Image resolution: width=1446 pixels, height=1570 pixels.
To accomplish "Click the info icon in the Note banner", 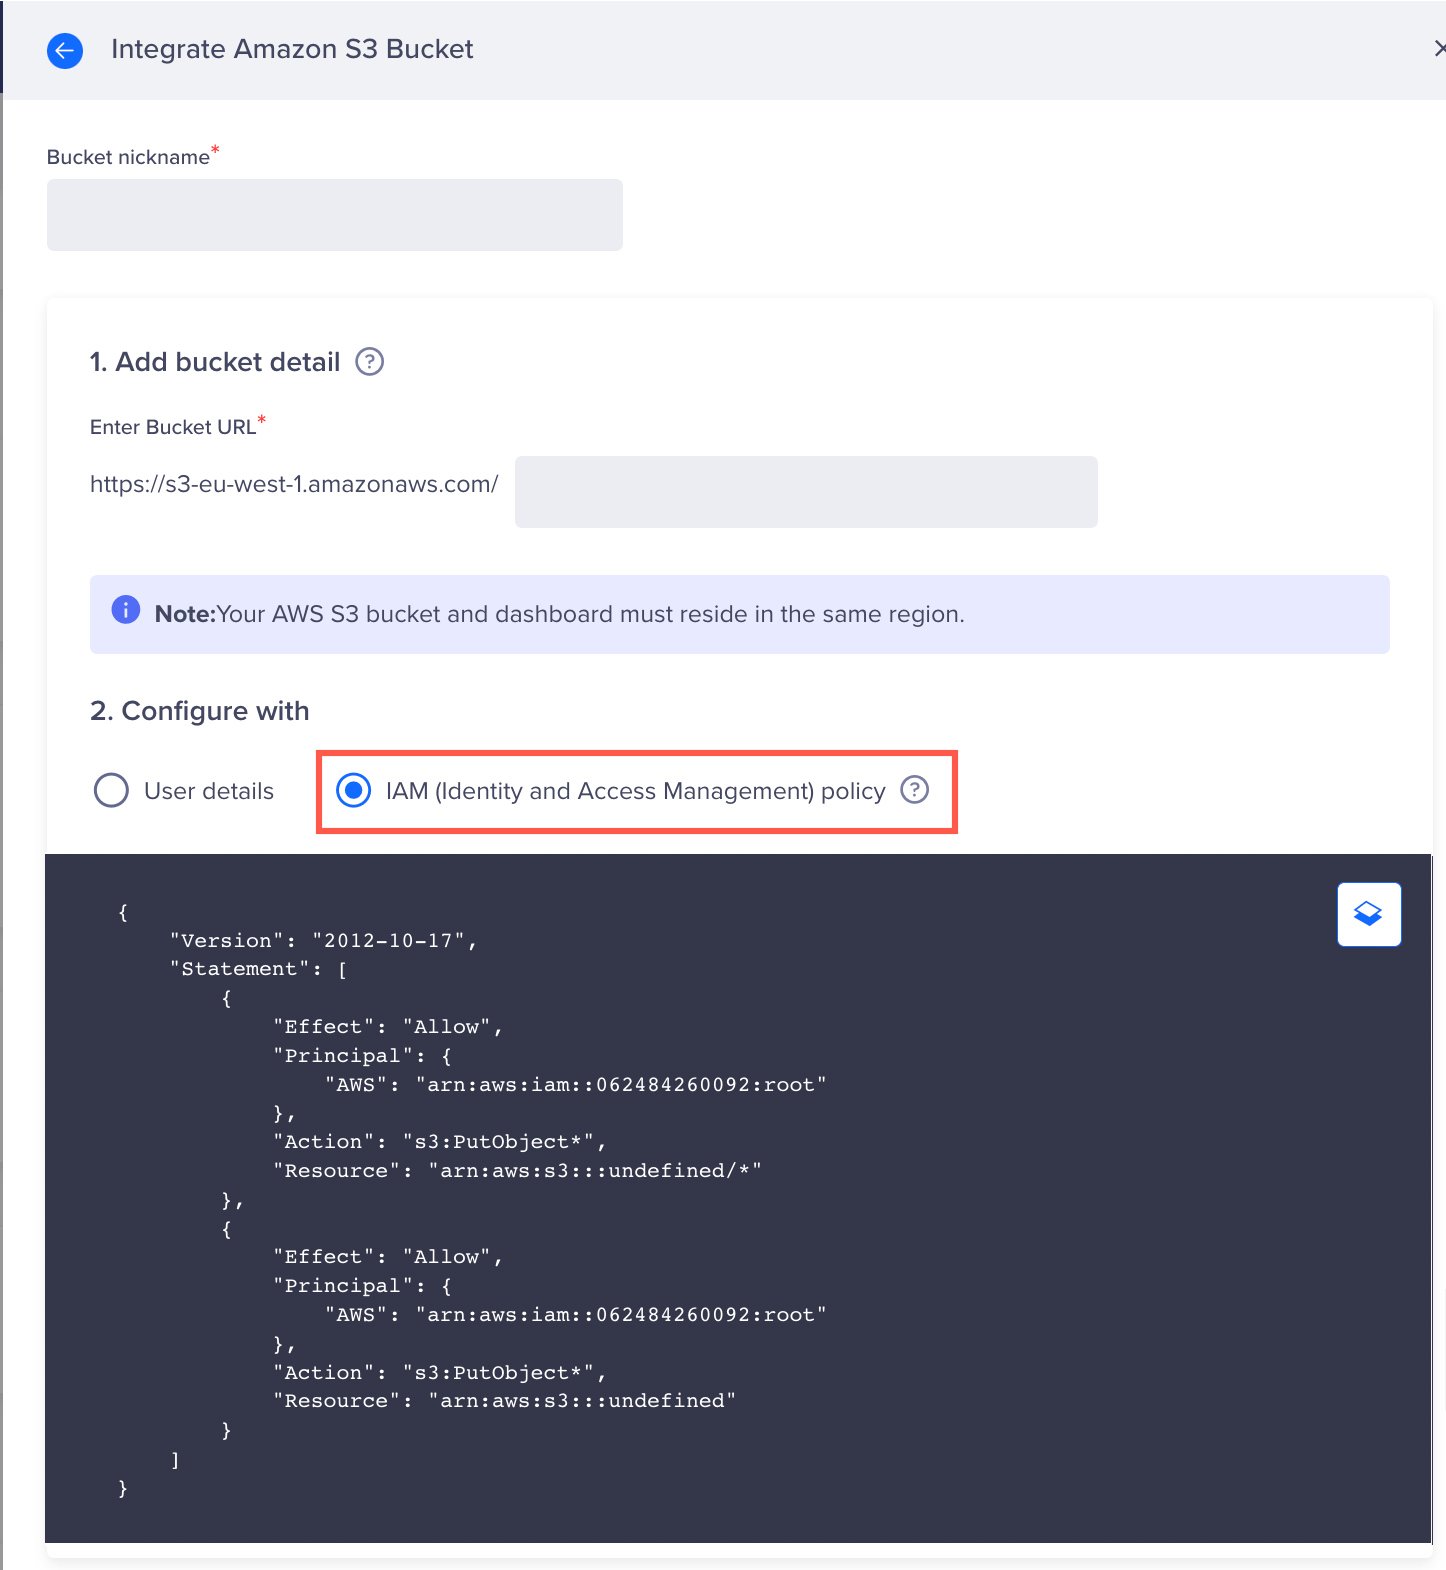I will 126,610.
